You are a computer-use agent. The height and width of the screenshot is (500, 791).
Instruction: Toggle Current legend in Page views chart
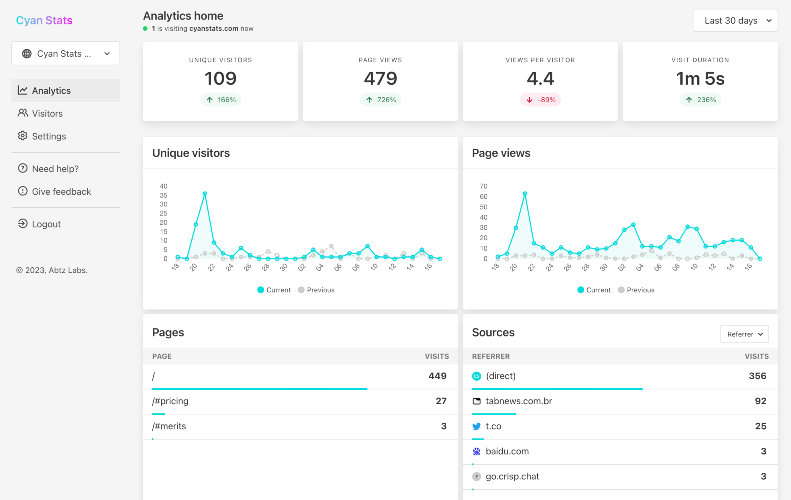coord(594,290)
